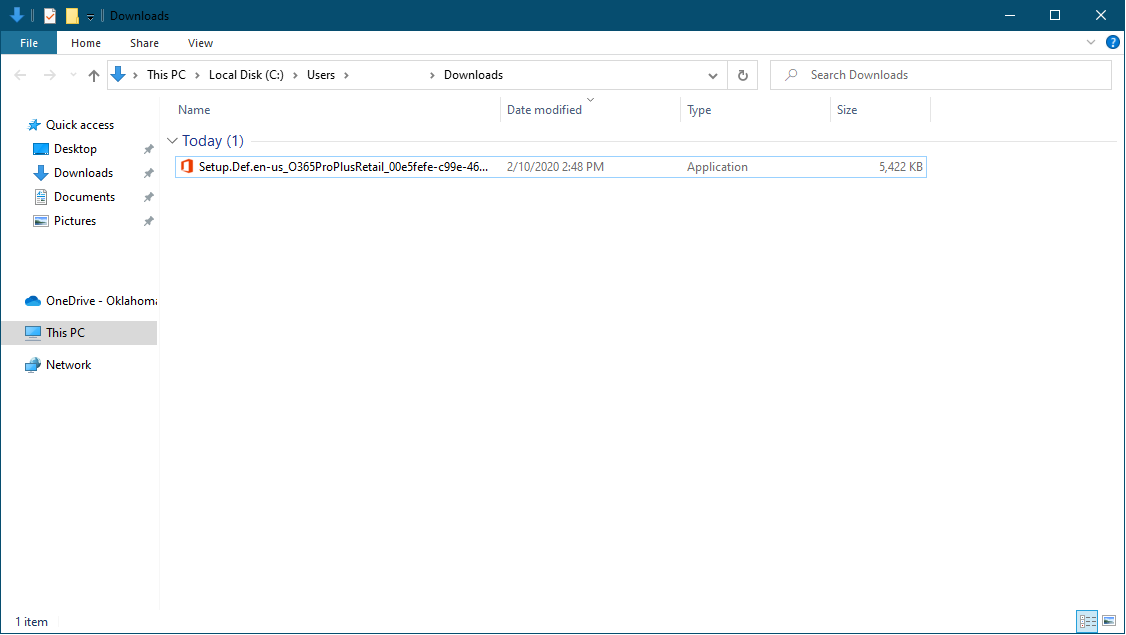The height and width of the screenshot is (635, 1126).
Task: Navigate up one level with the Up arrow
Action: coord(93,74)
